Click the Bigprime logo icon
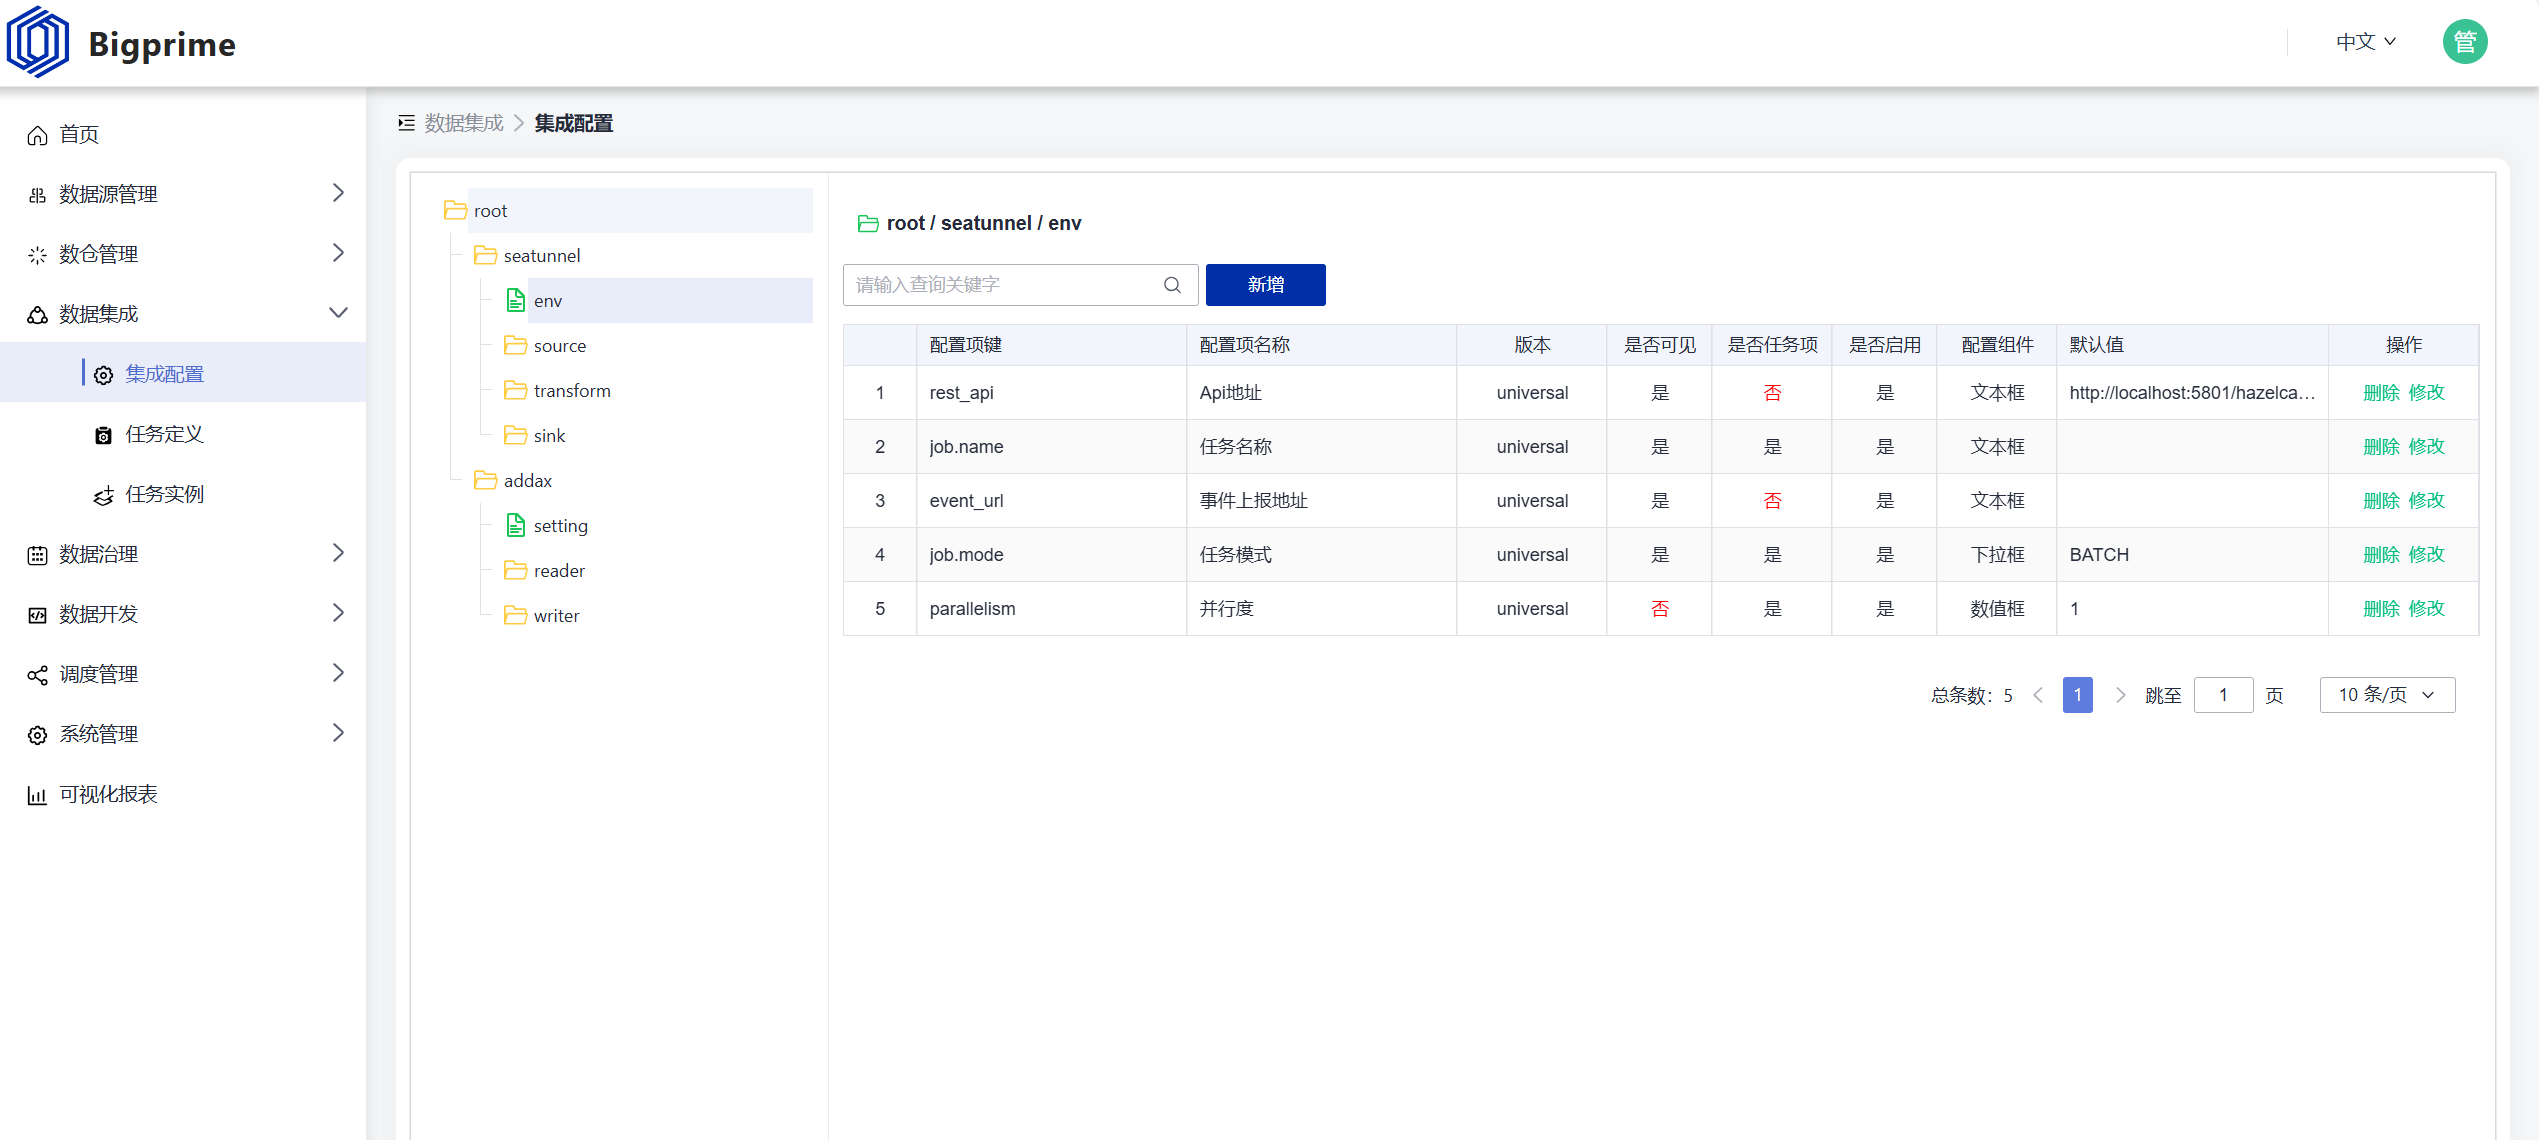 [38, 42]
